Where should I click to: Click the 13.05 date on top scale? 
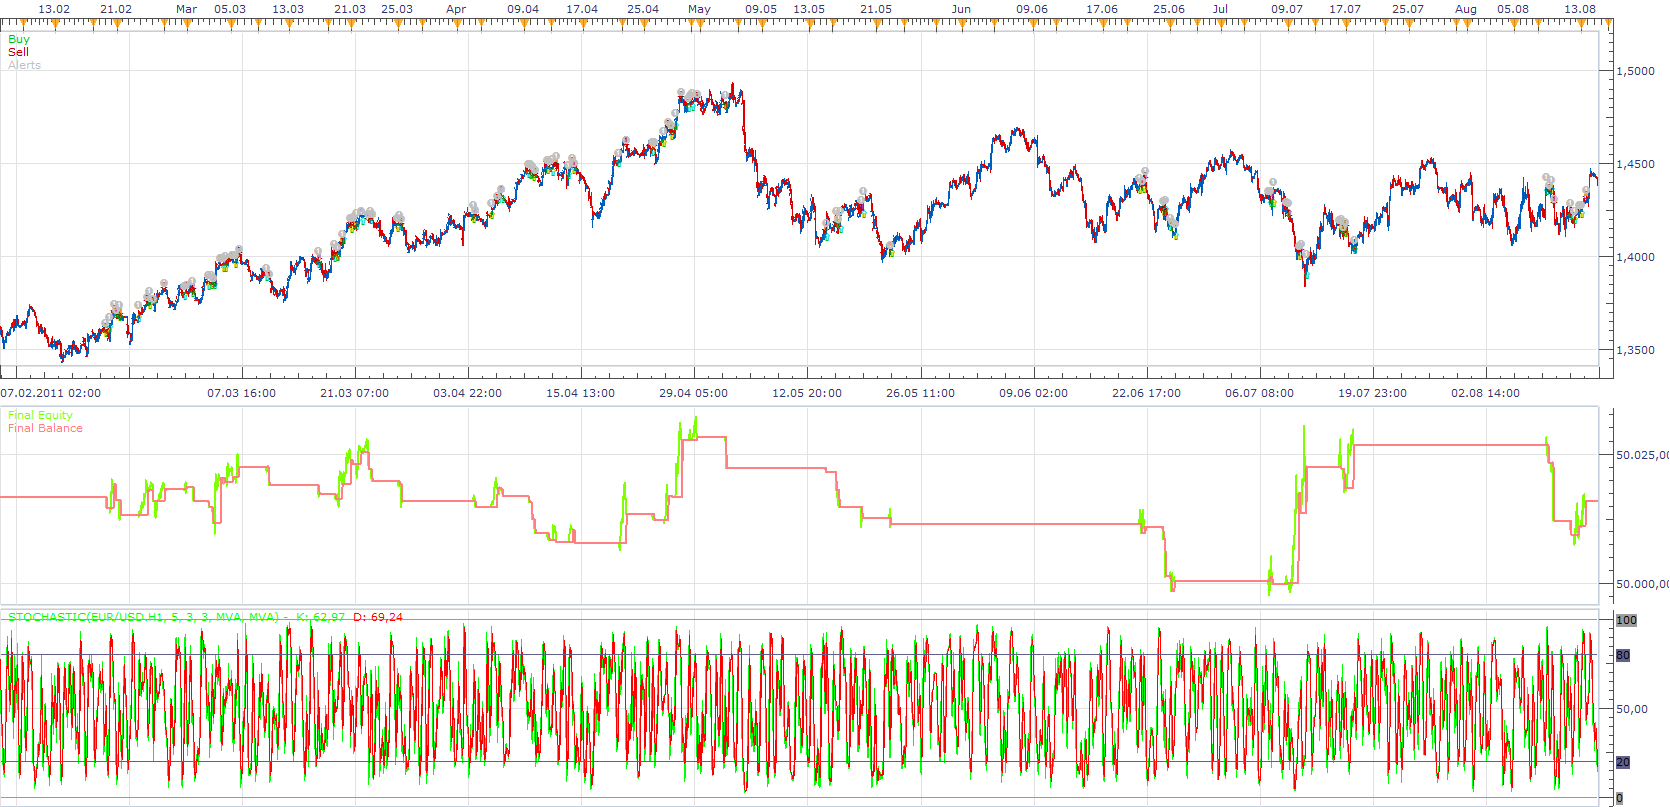point(809,9)
